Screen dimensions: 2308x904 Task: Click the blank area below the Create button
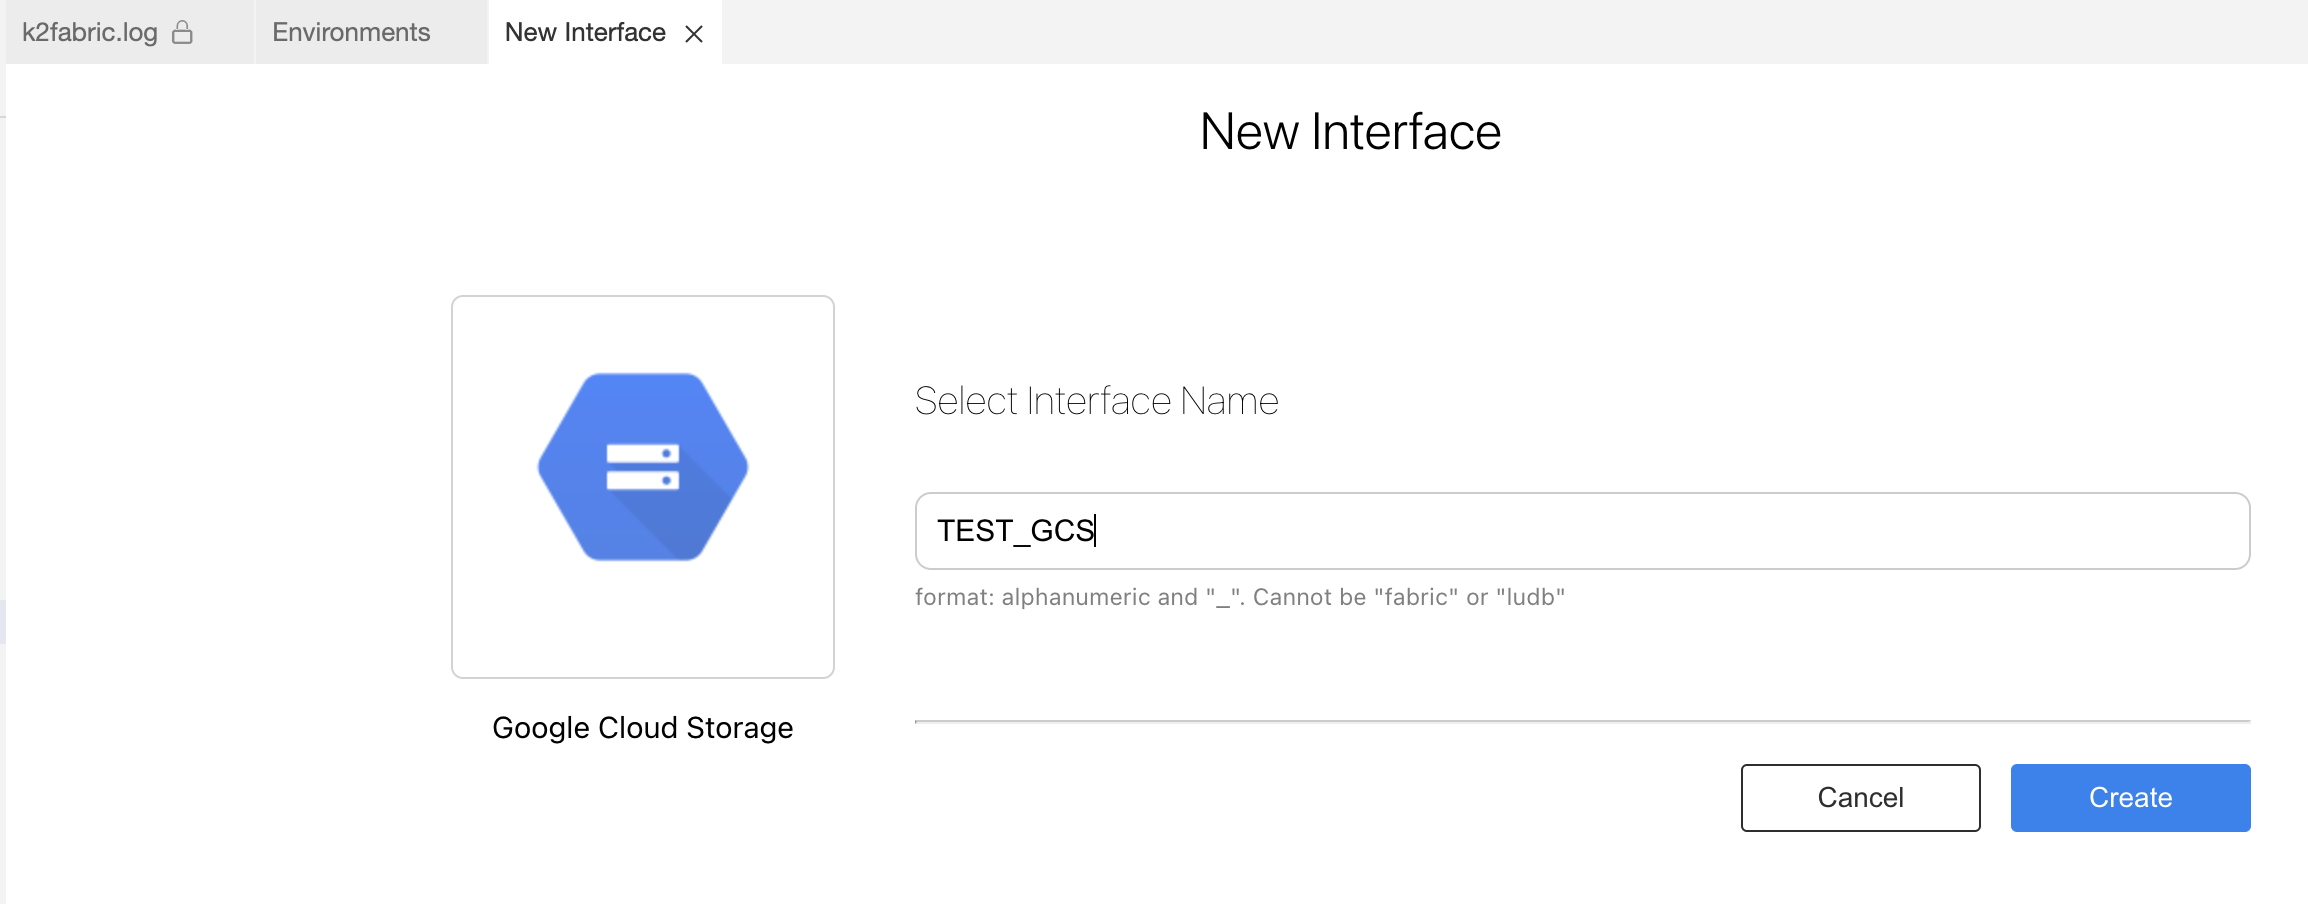coord(2130,868)
